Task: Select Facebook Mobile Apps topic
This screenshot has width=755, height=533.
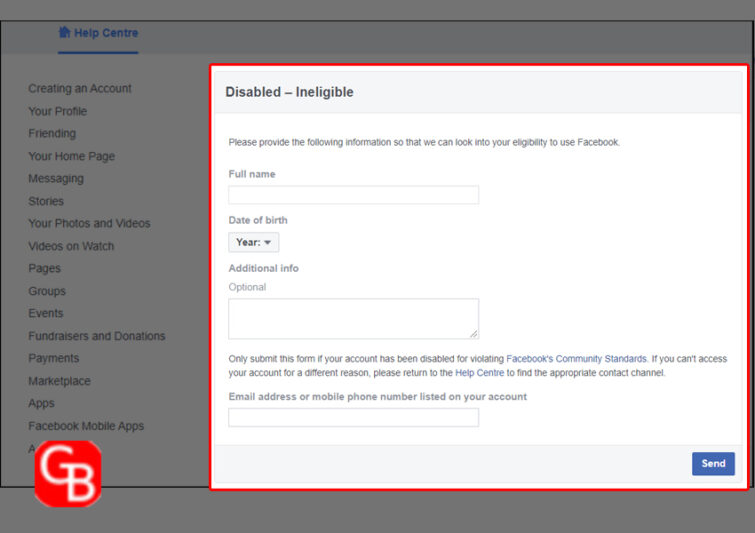Action: click(86, 426)
